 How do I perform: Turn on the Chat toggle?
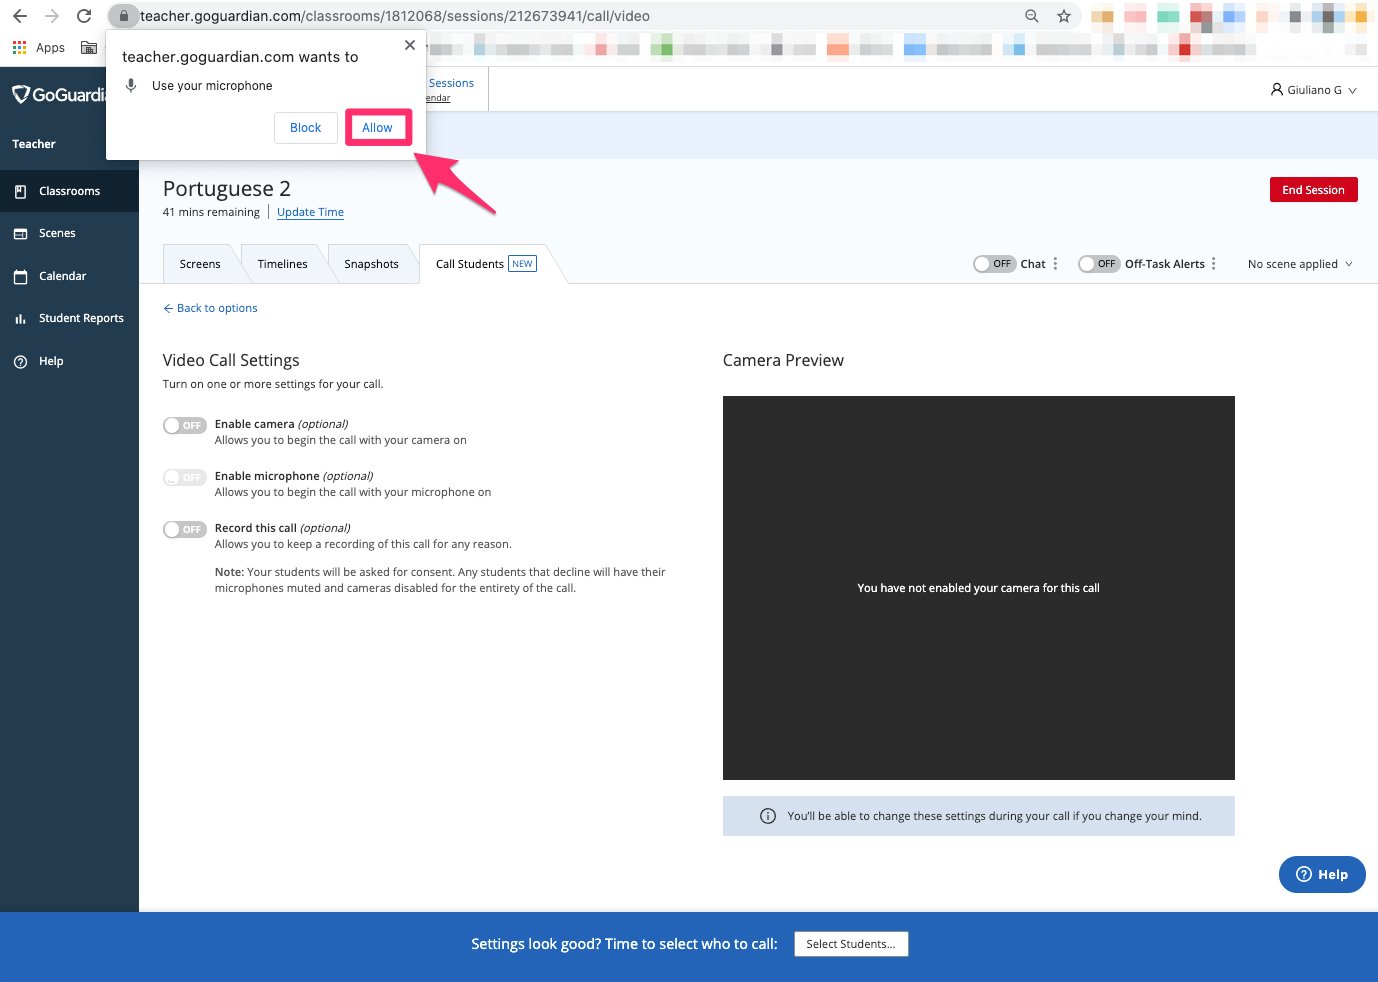tap(994, 264)
